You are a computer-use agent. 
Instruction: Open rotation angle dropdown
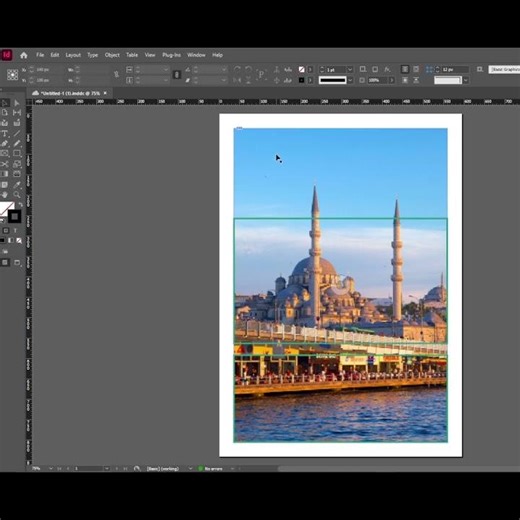224,69
